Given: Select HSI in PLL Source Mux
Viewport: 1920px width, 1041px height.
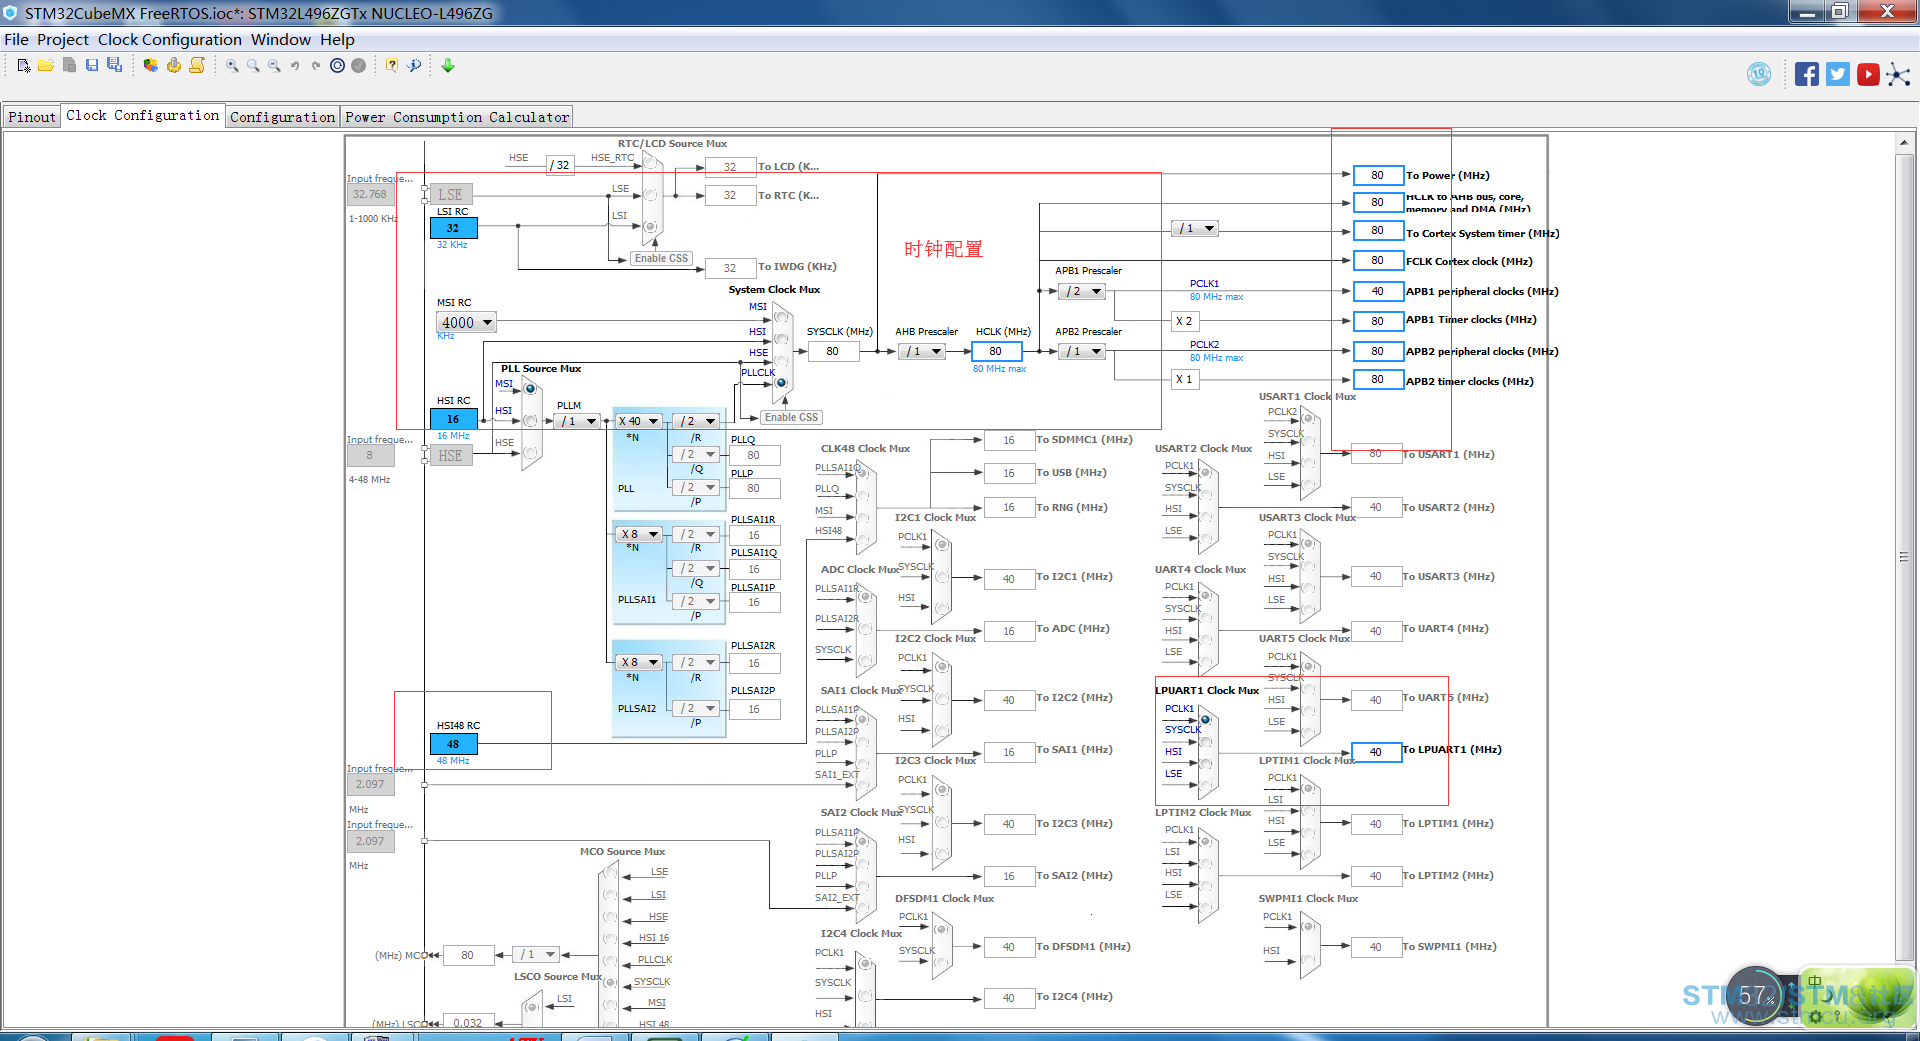Looking at the screenshot, I should point(530,420).
